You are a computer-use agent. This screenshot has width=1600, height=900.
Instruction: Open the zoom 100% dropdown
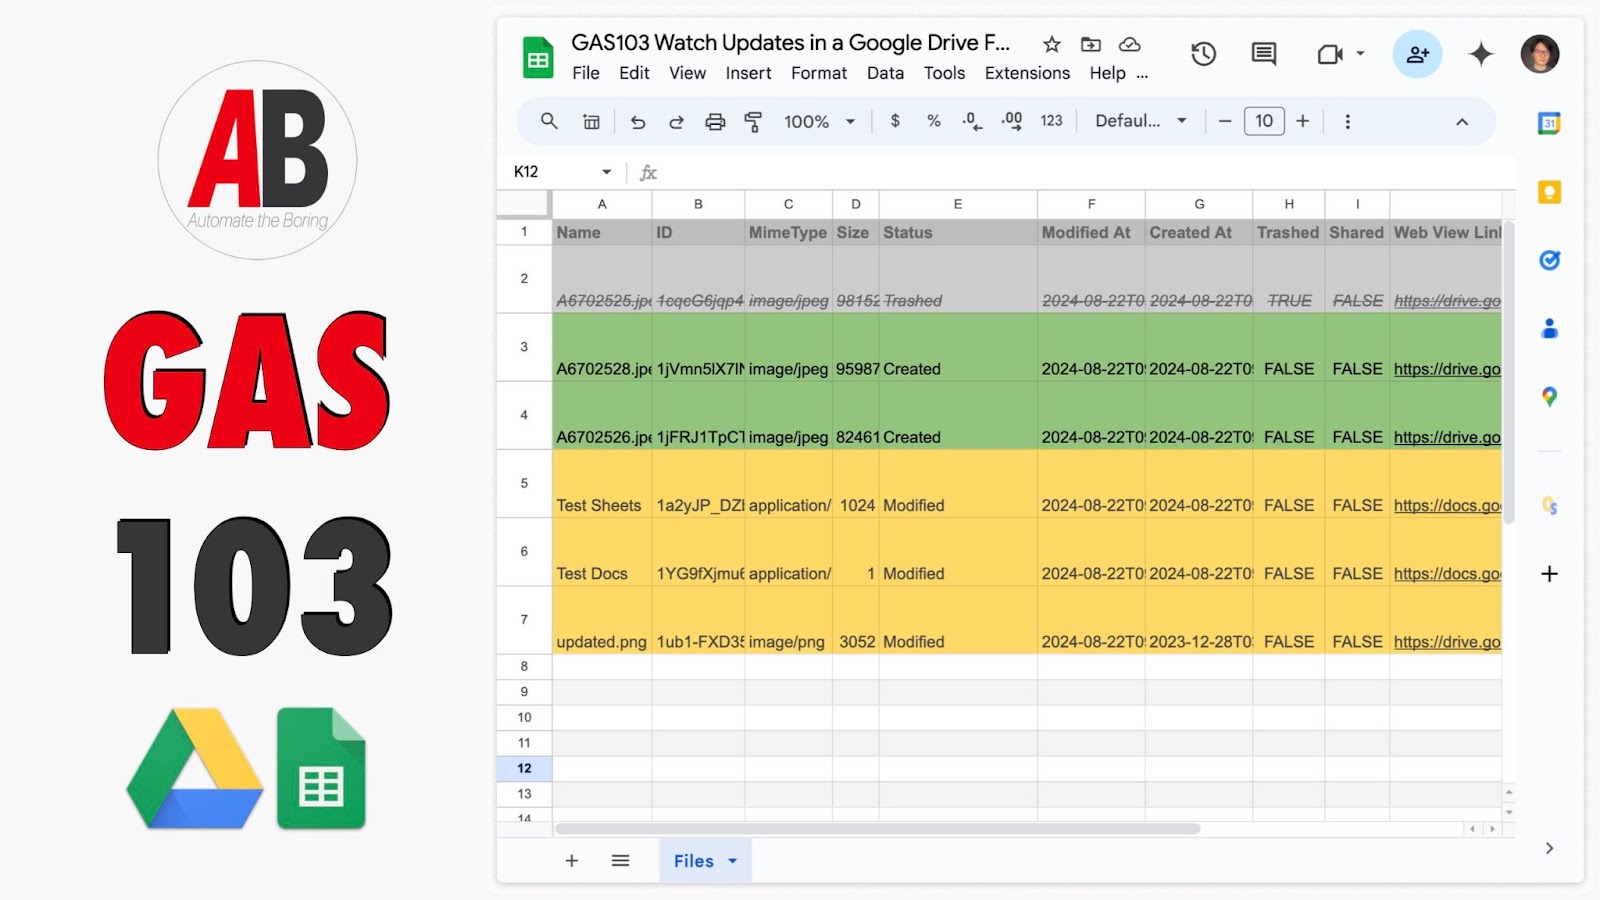click(x=819, y=121)
